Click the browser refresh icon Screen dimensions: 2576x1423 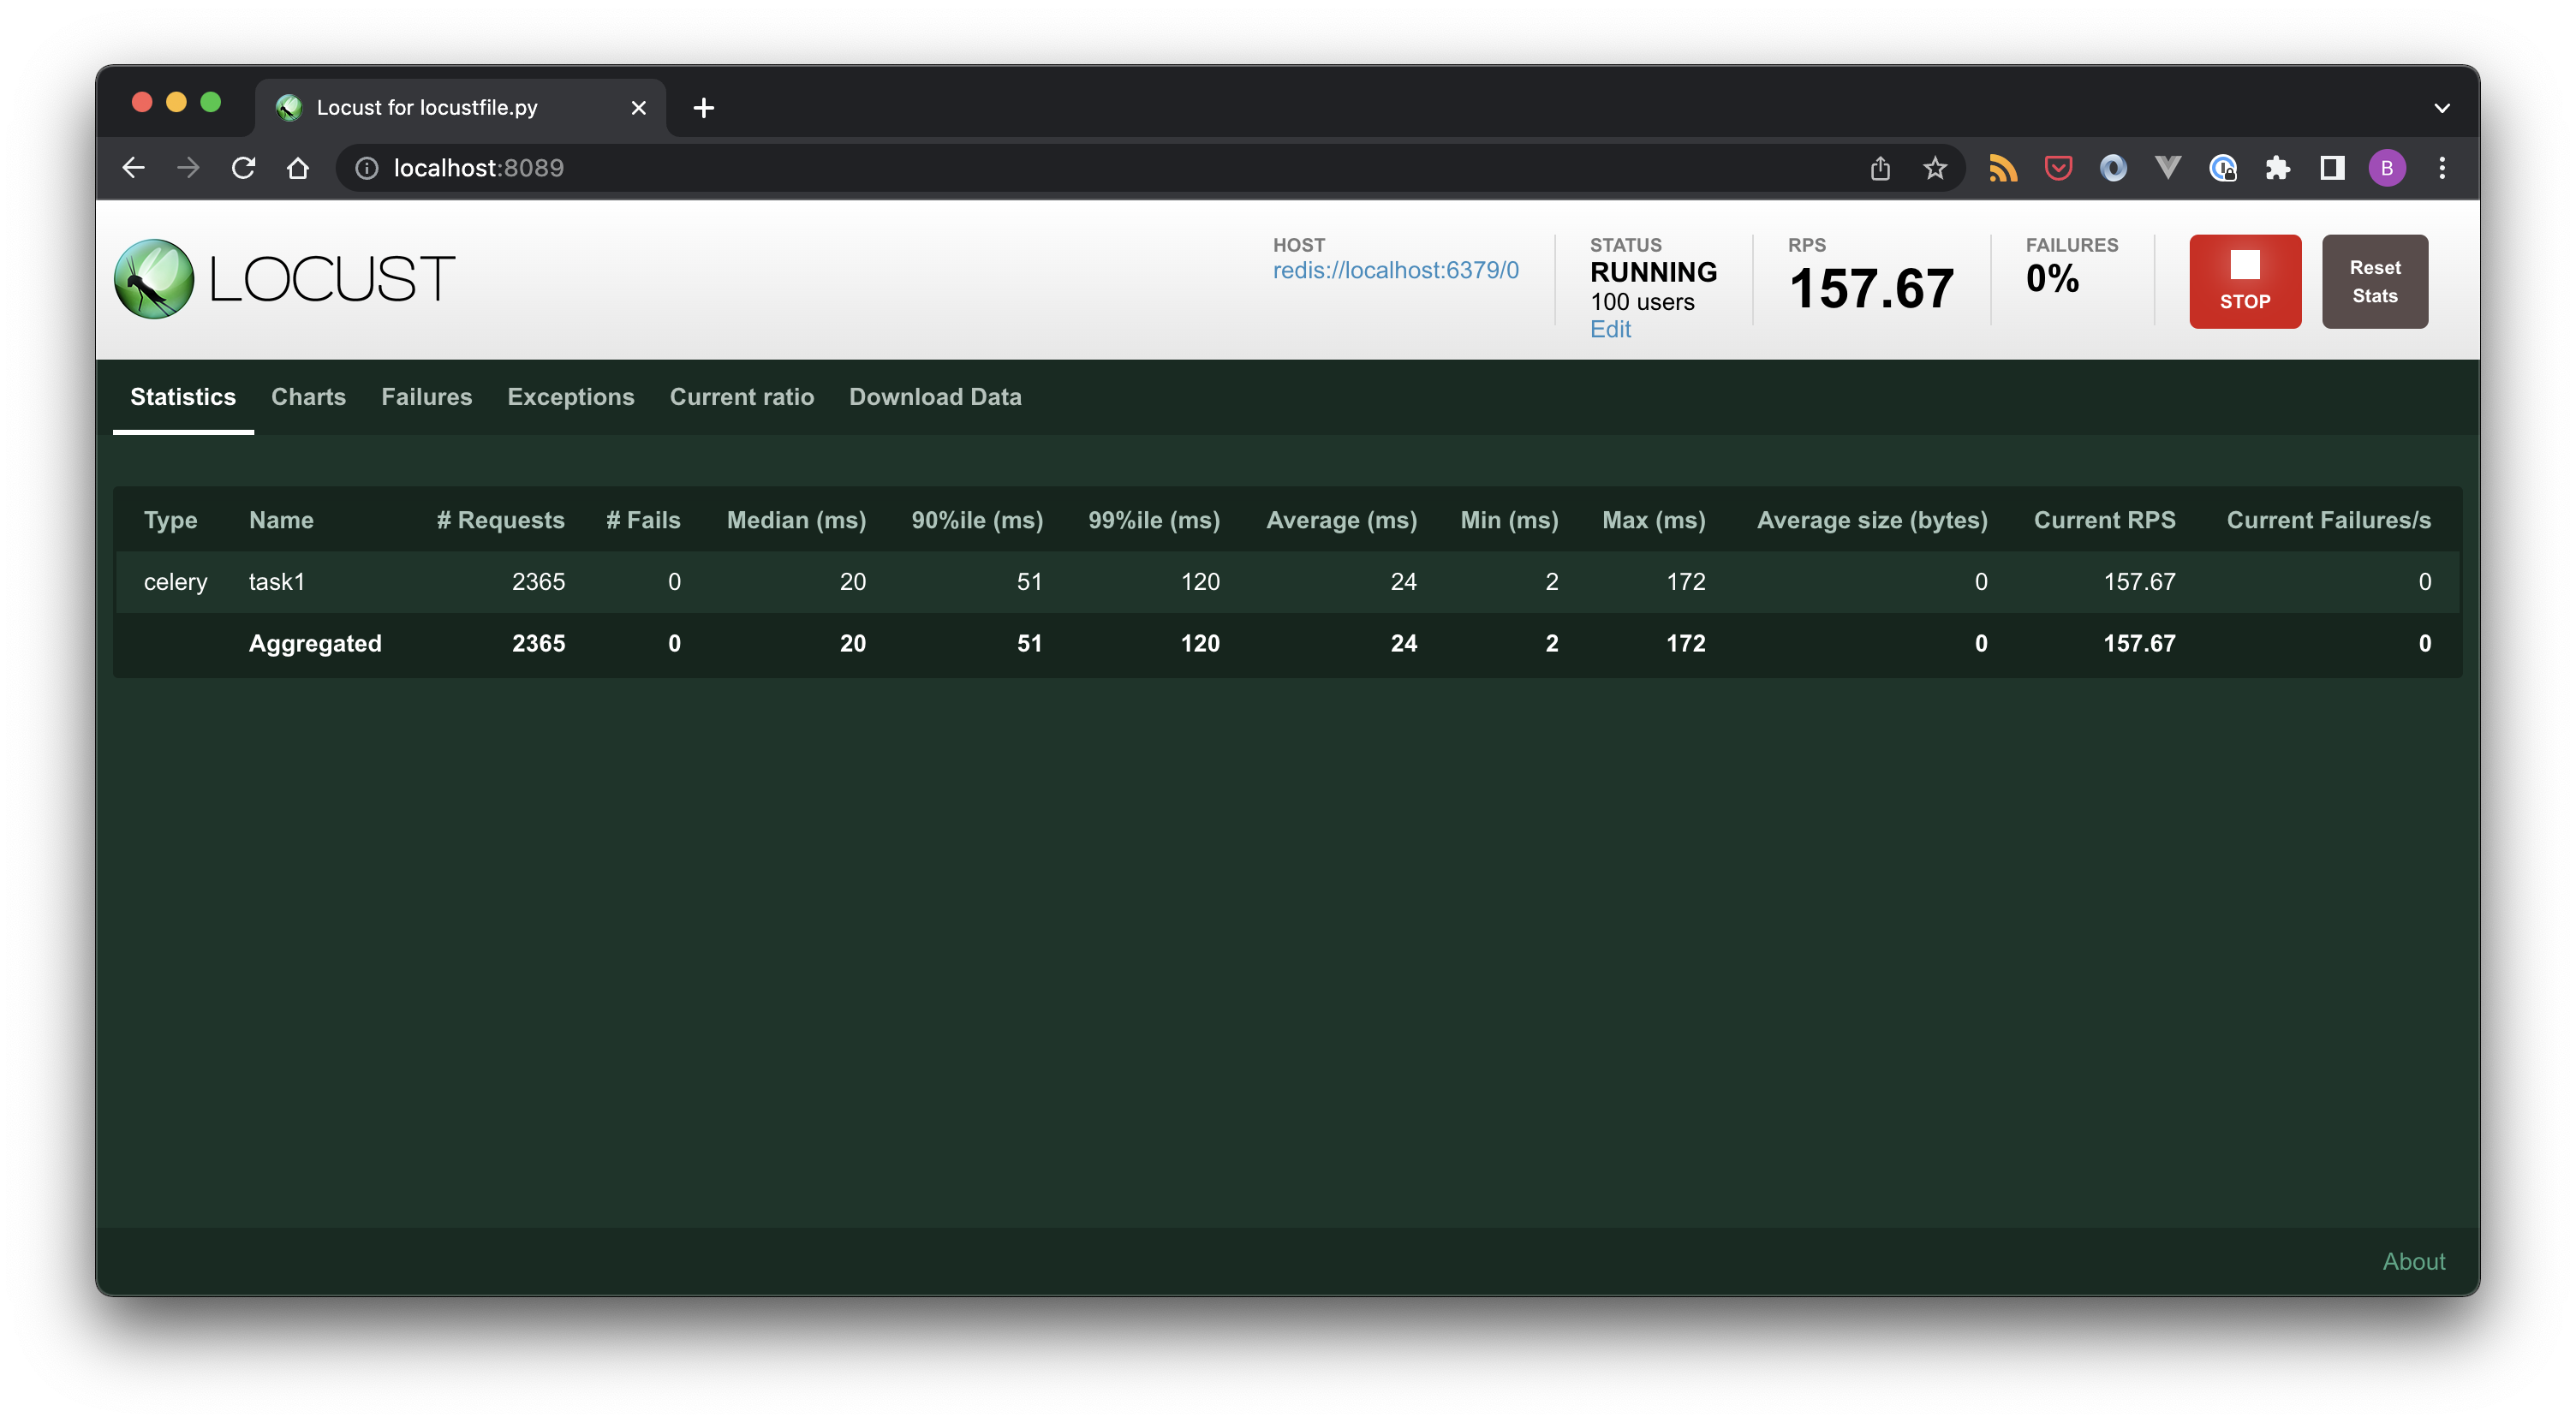coord(245,168)
